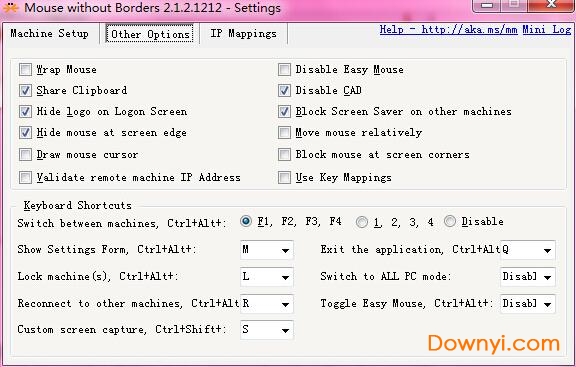Screen dimensions: 576x367
Task: Minimize the Settings window
Action: [486, 5]
